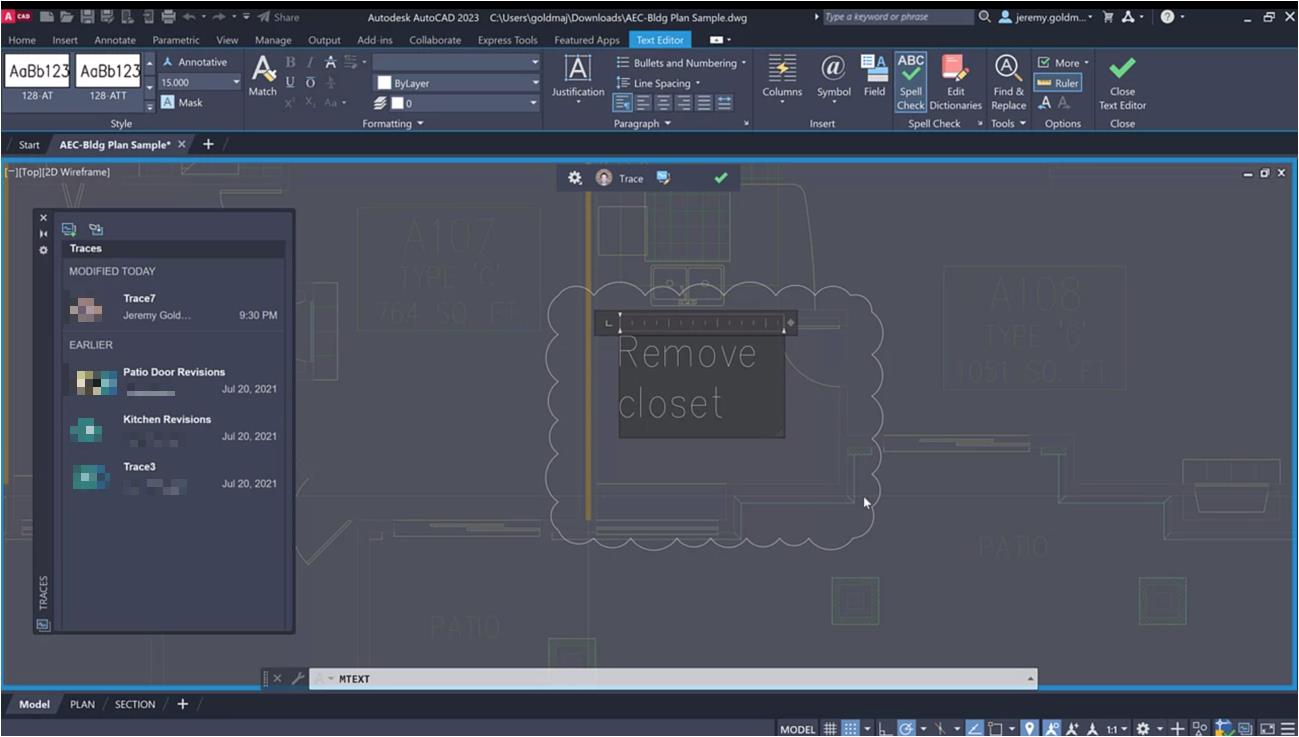This screenshot has width=1299, height=737.
Task: Click the white background color swatch beside 0
Action: click(396, 103)
